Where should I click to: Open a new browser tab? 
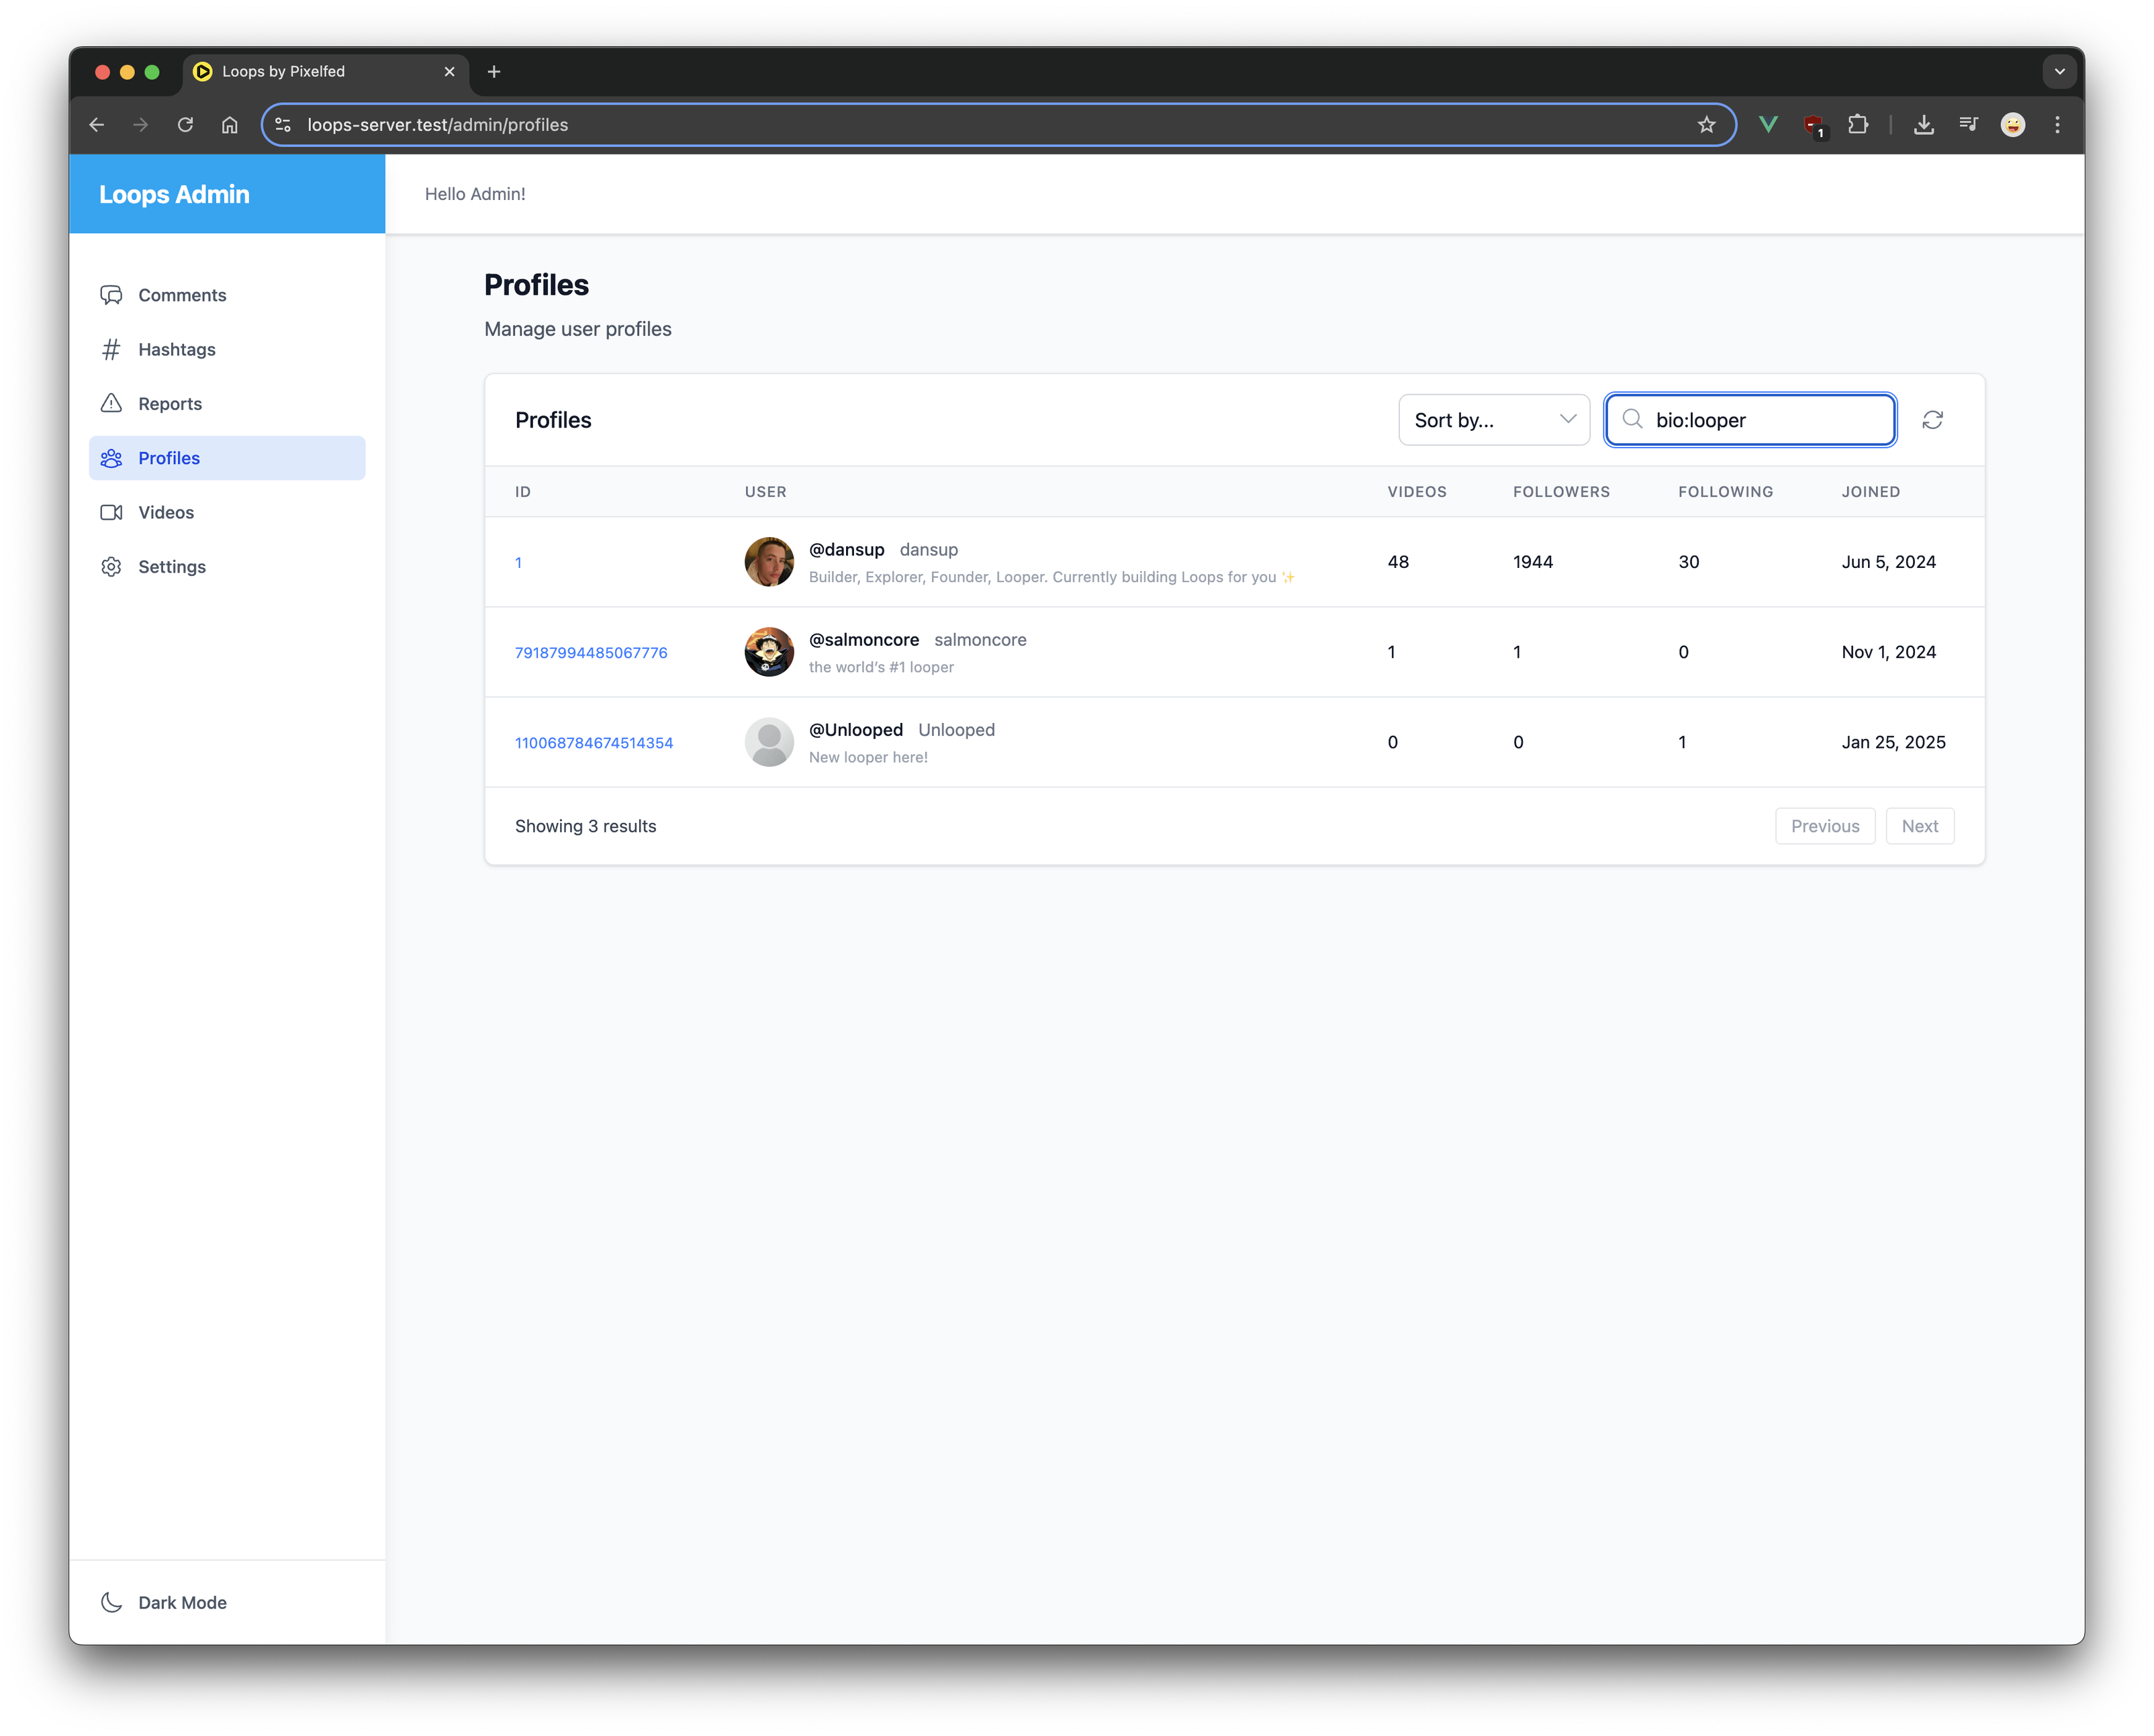tap(494, 72)
